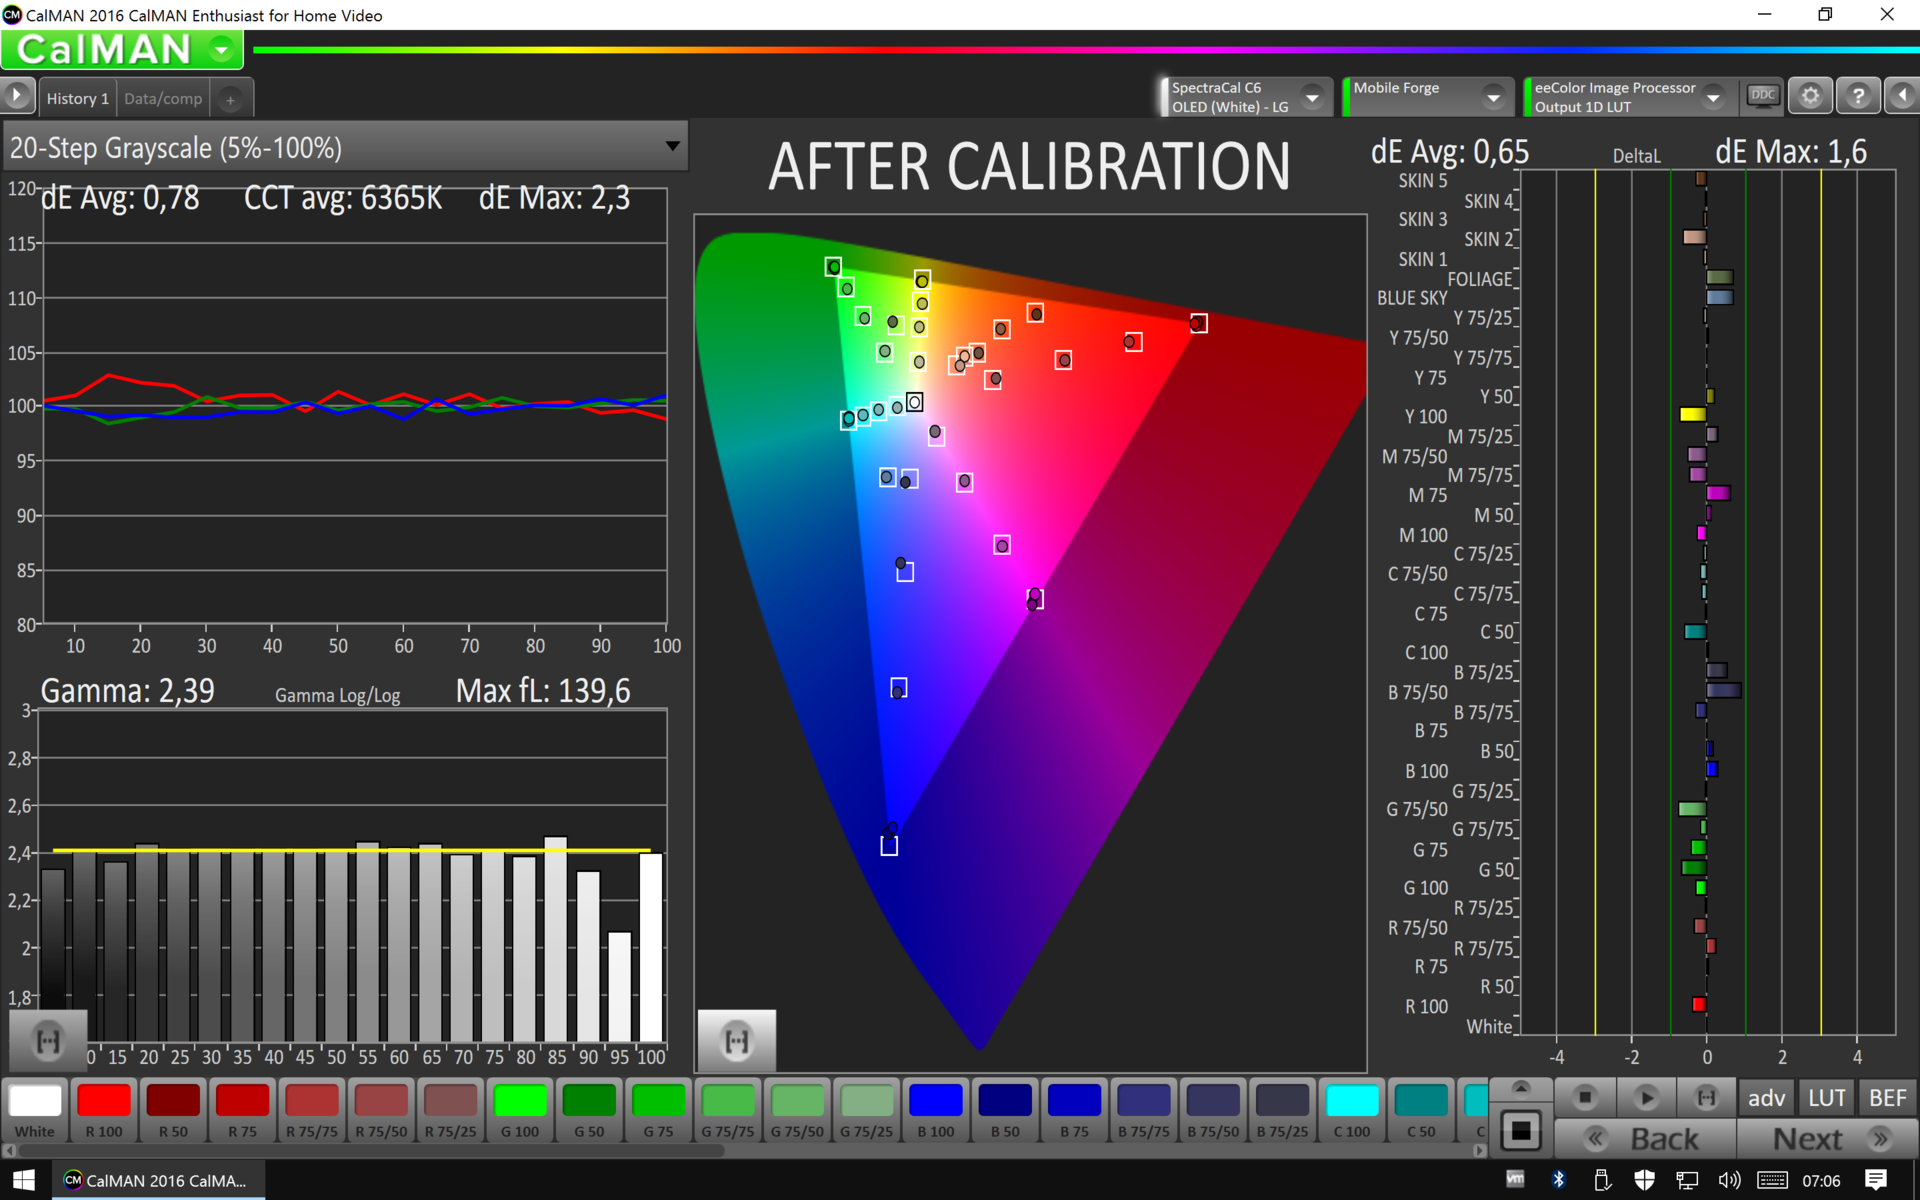The image size is (1920, 1200).
Task: Switch to the Data/comp tab
Action: pos(163,98)
